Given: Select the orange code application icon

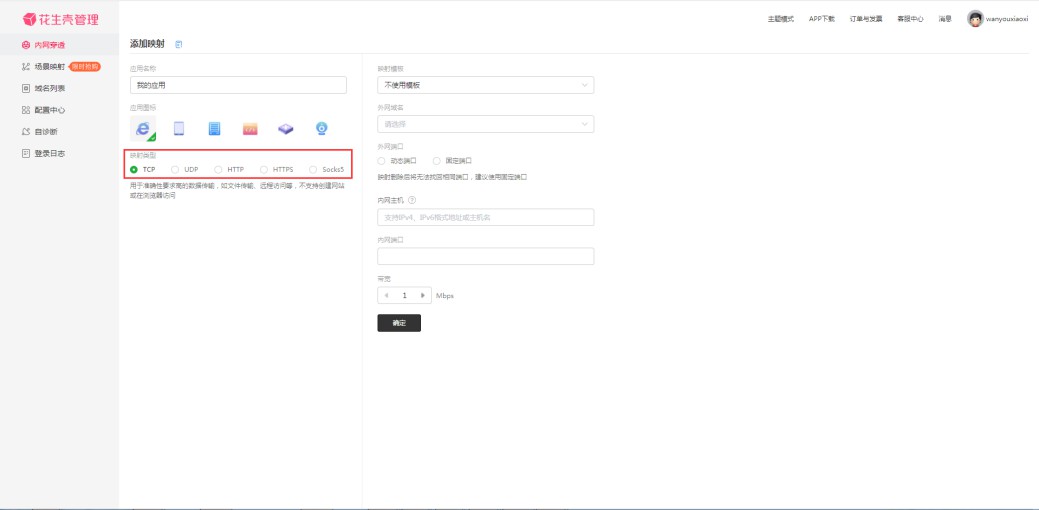Looking at the screenshot, I should tap(250, 128).
